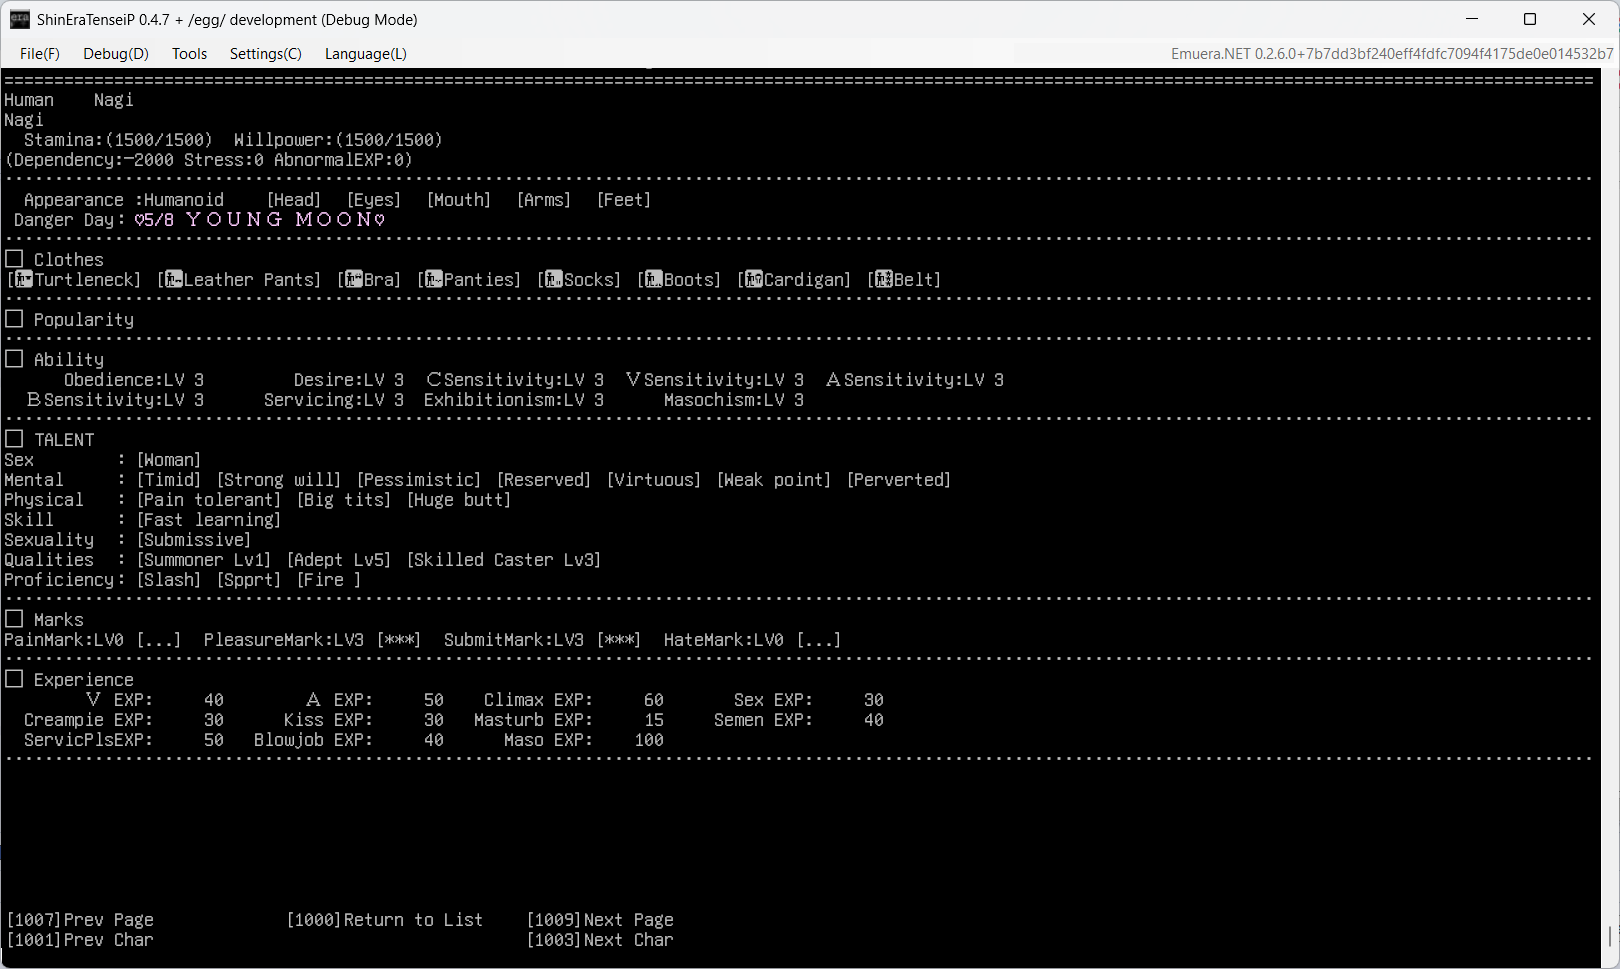
Task: Click the [Feet] appearance link
Action: pyautogui.click(x=624, y=200)
